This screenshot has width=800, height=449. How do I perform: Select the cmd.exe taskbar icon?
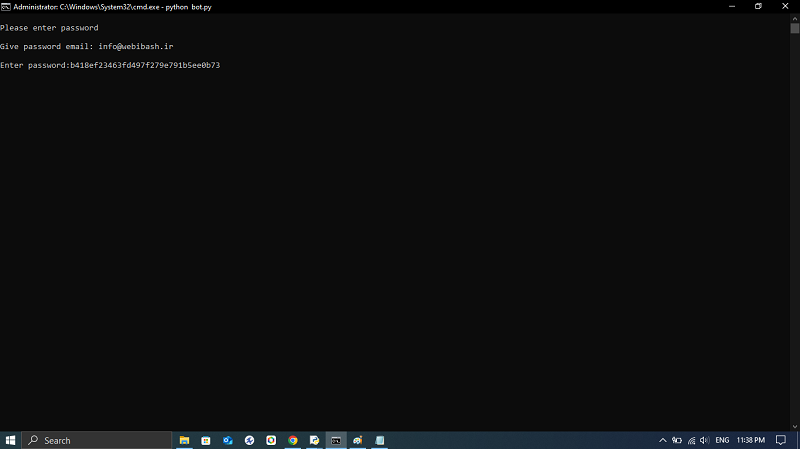[336, 440]
